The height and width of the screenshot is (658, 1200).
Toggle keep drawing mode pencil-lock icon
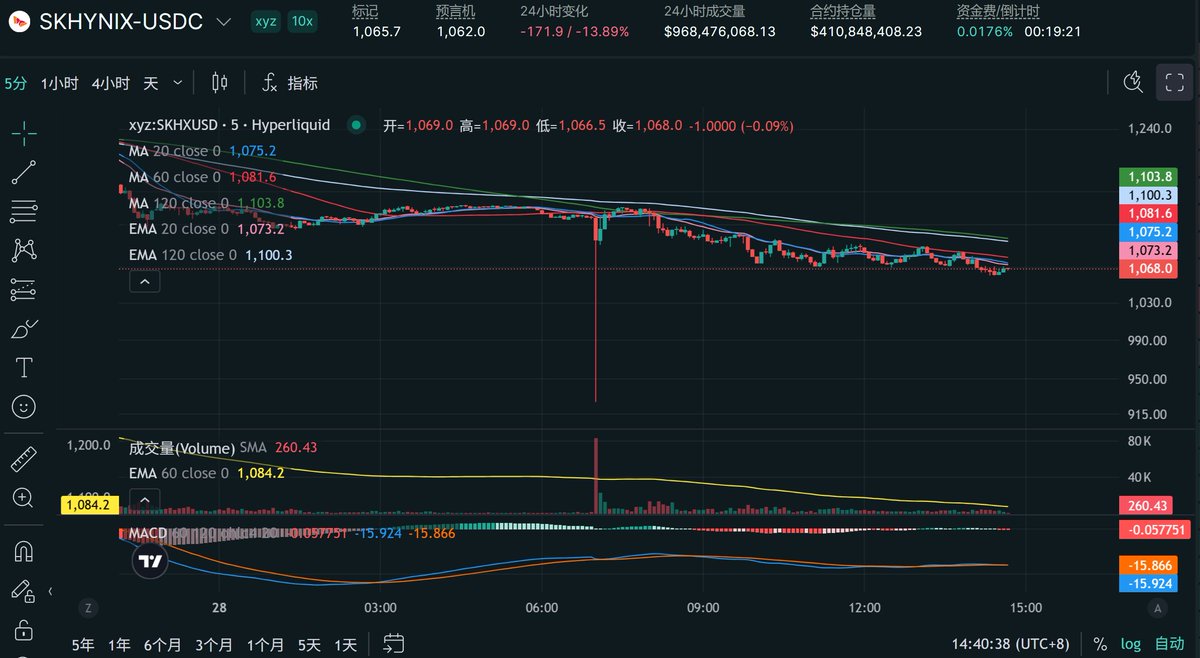point(25,590)
